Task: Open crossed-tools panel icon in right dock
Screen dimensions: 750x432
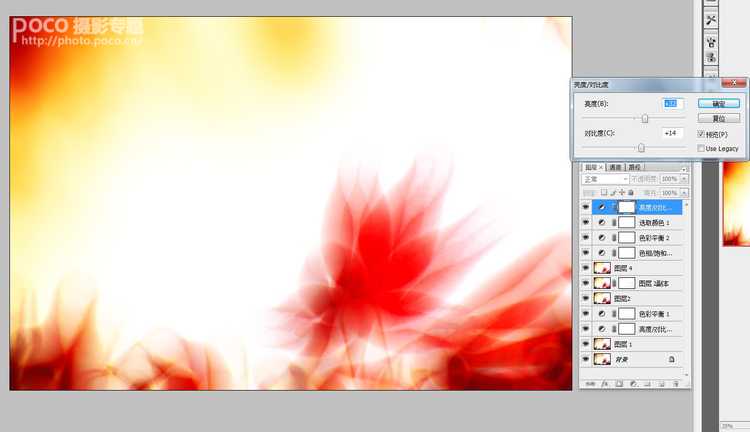Action: tap(711, 20)
